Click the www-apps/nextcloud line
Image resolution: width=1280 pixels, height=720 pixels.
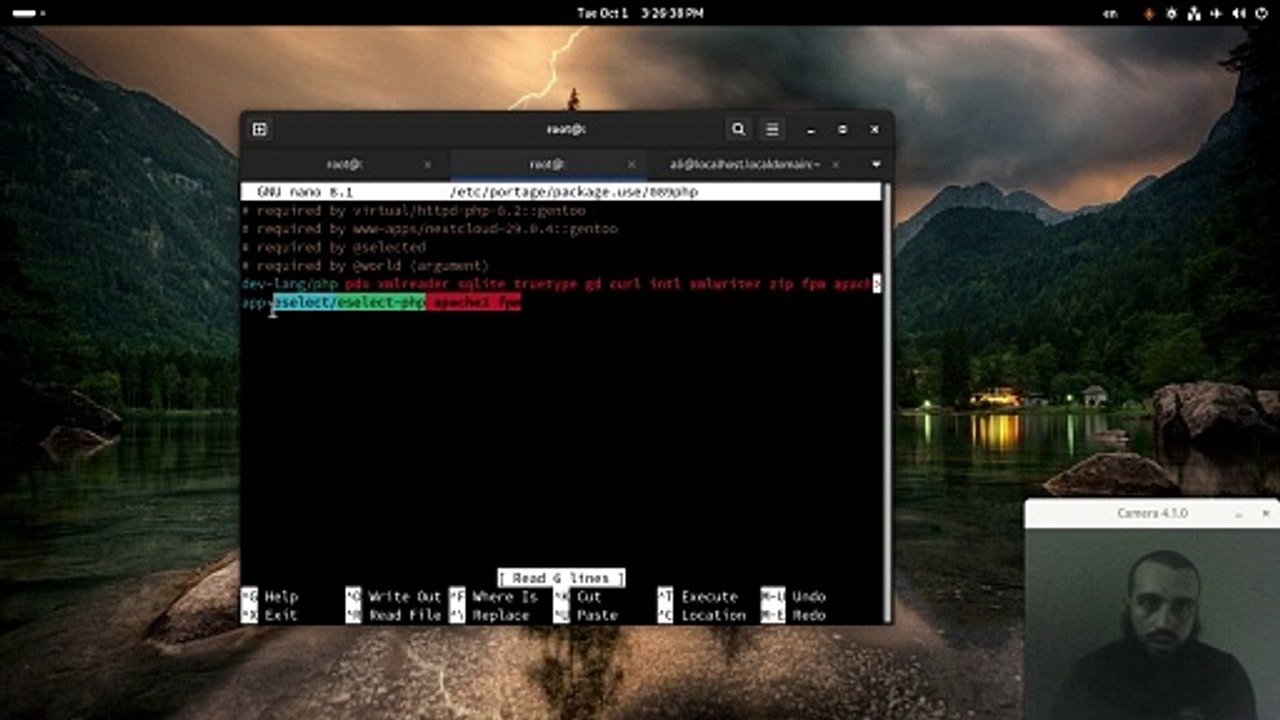[x=430, y=229]
